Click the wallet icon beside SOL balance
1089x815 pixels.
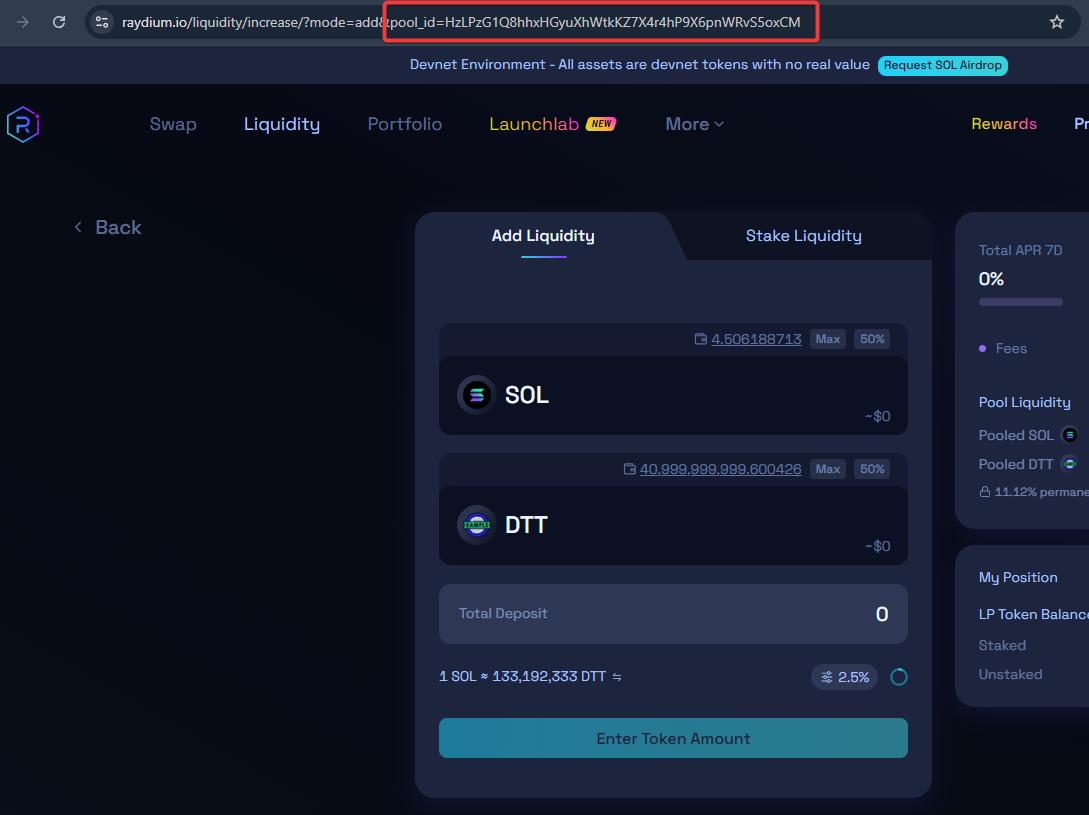pyautogui.click(x=700, y=340)
